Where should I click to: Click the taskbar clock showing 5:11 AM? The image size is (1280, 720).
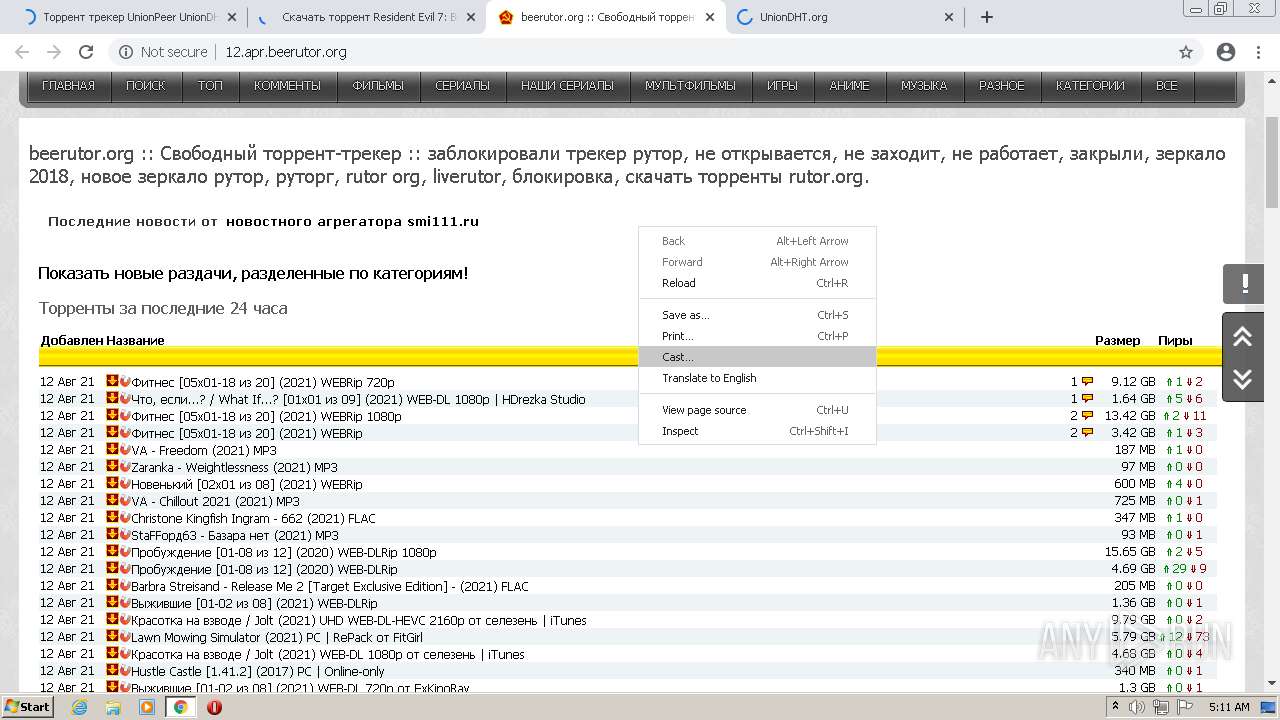(x=1229, y=707)
